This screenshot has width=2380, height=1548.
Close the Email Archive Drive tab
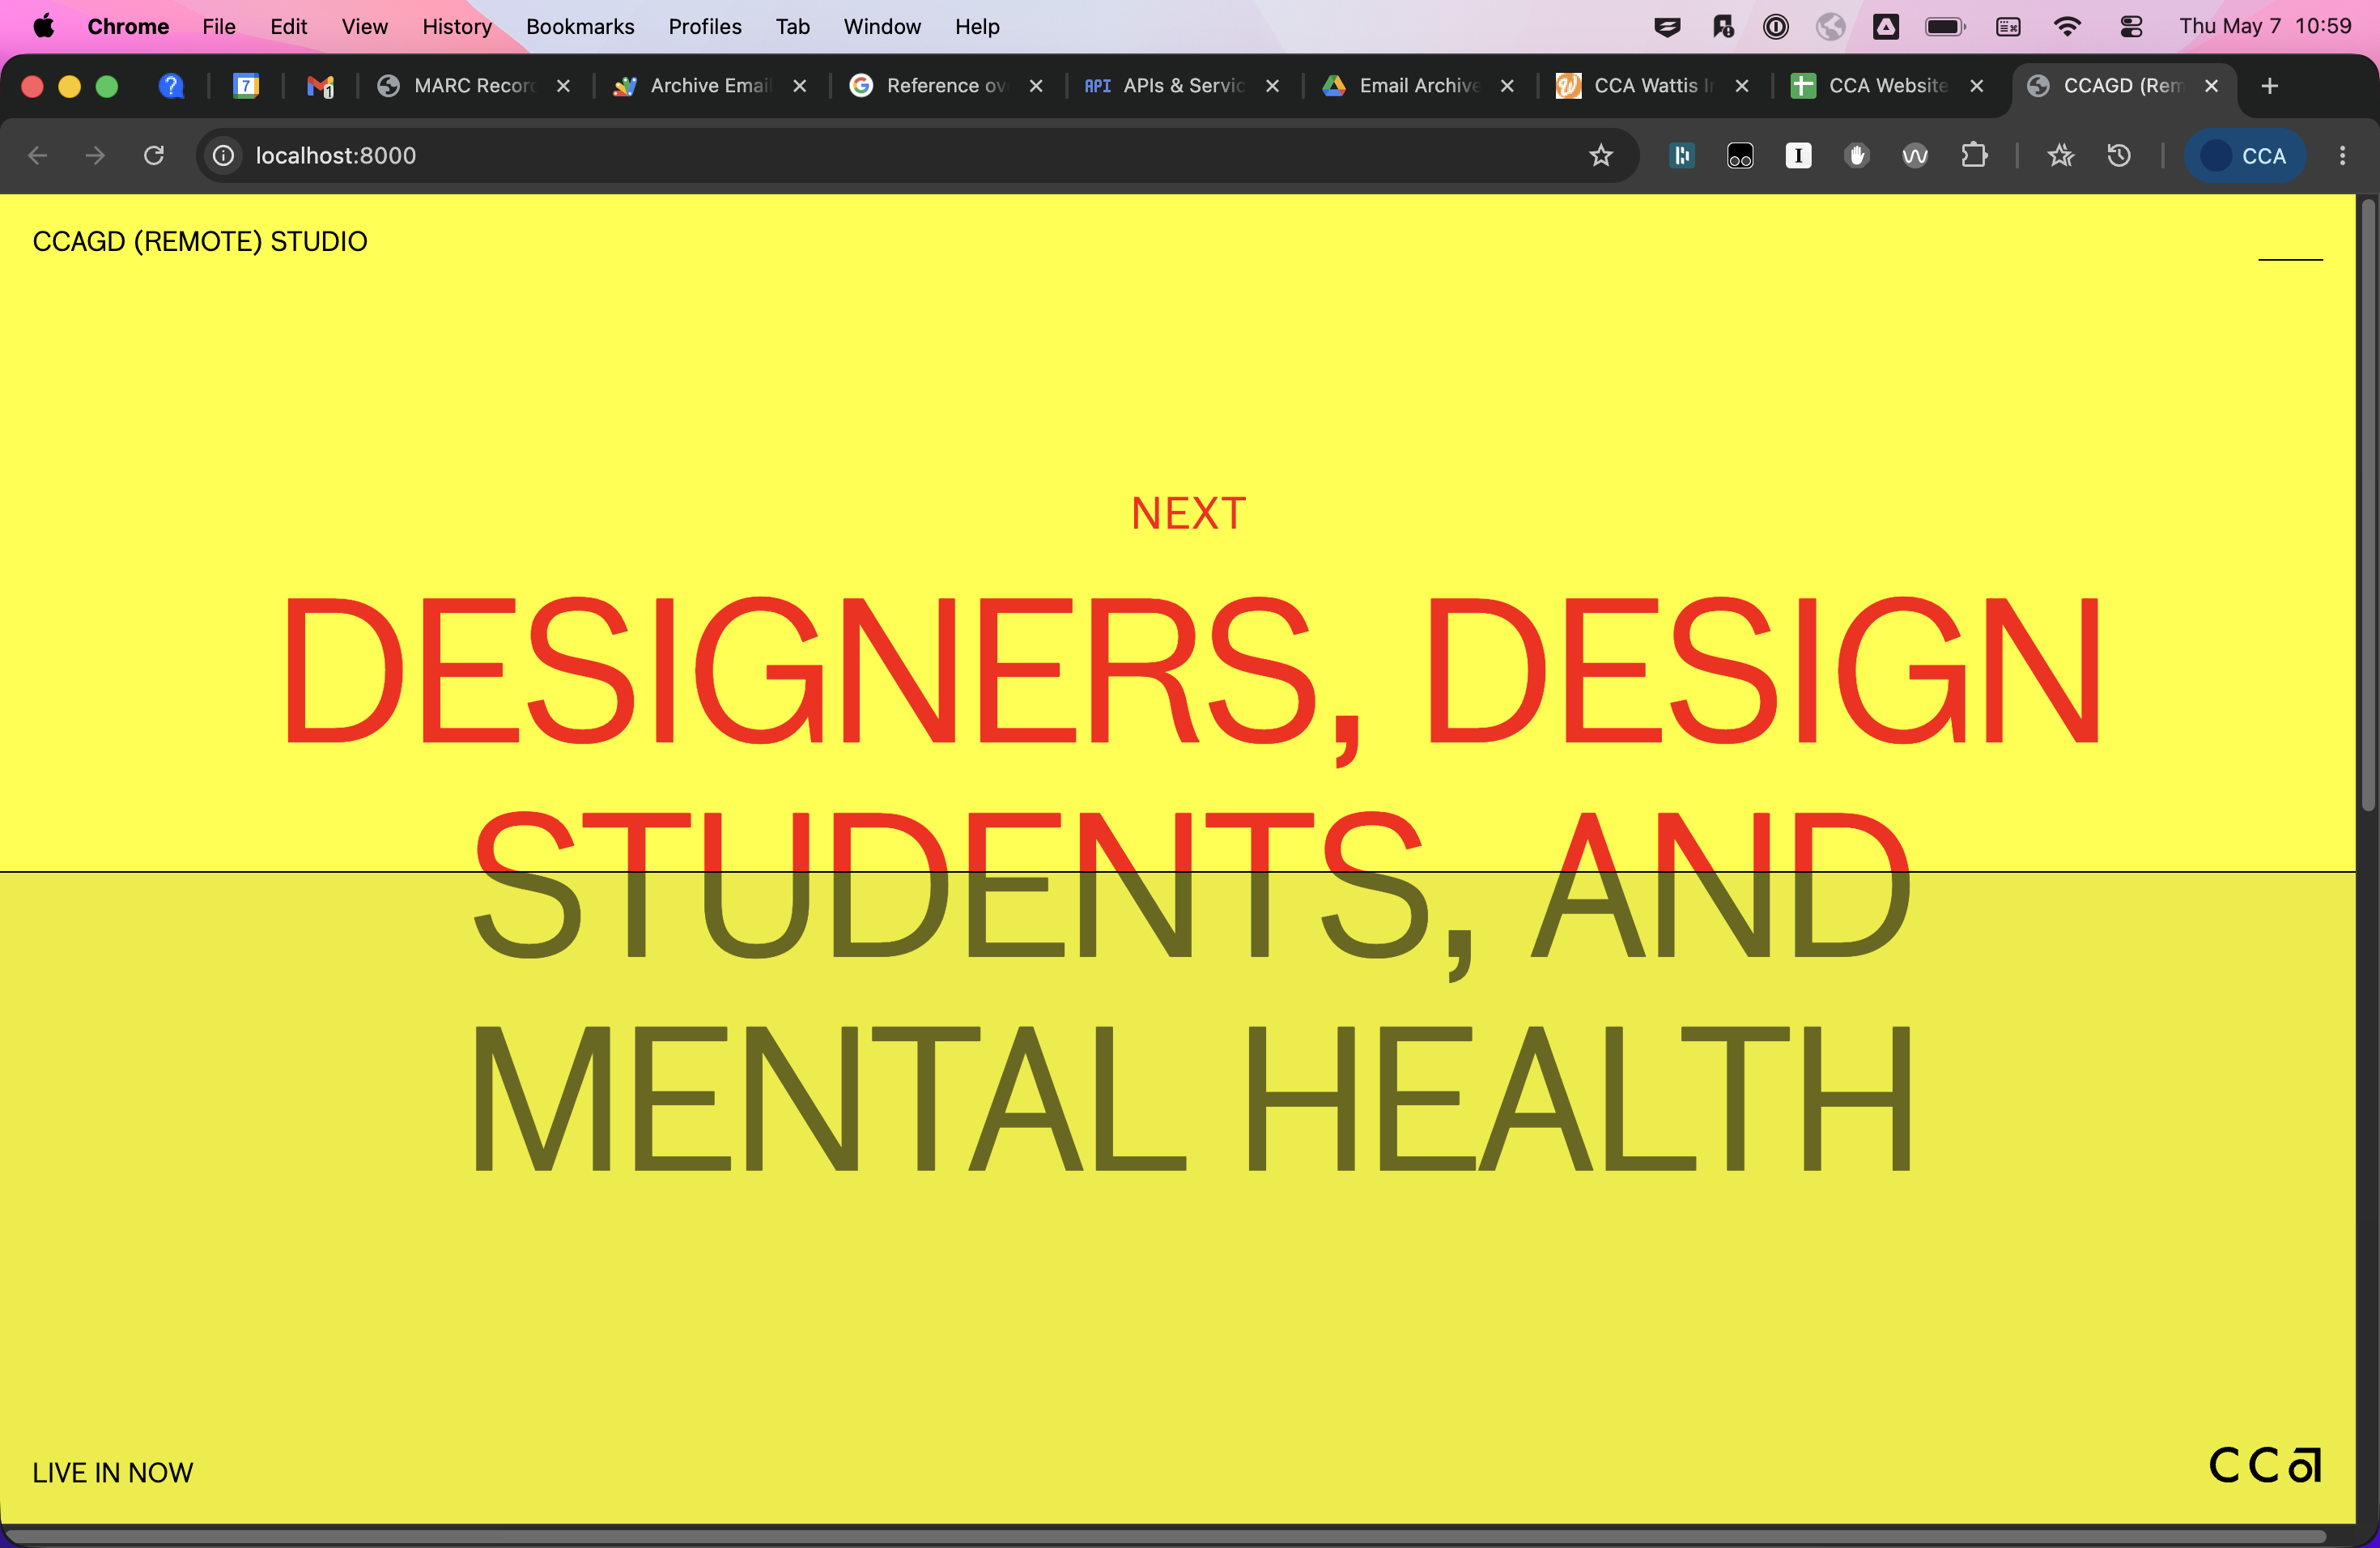(1507, 86)
